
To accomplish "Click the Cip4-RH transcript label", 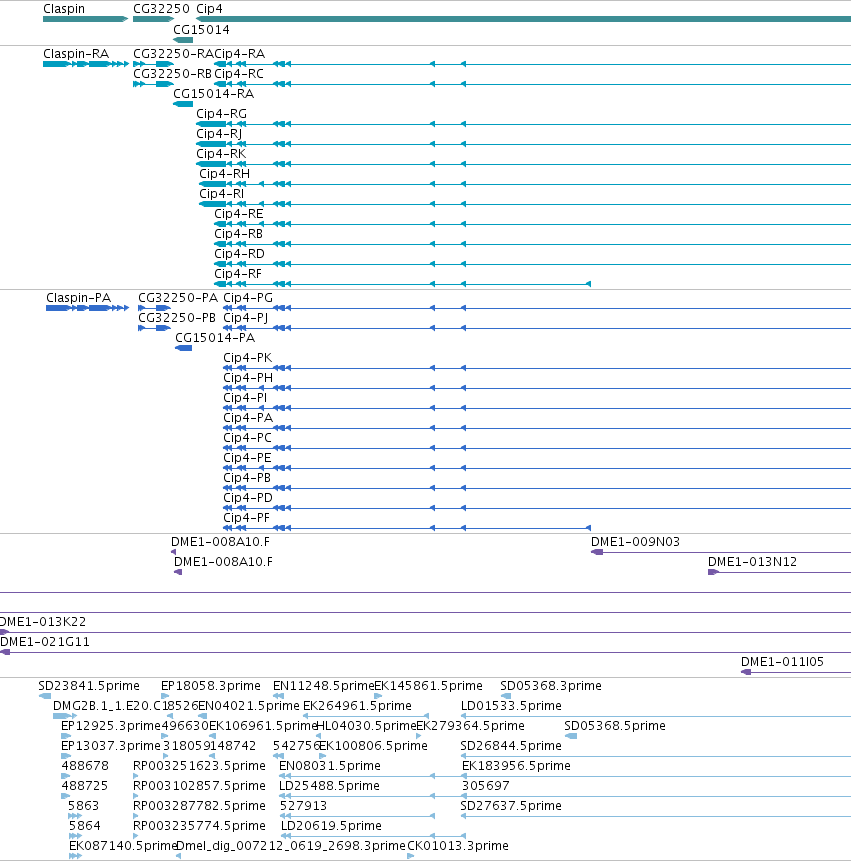I will (x=224, y=174).
